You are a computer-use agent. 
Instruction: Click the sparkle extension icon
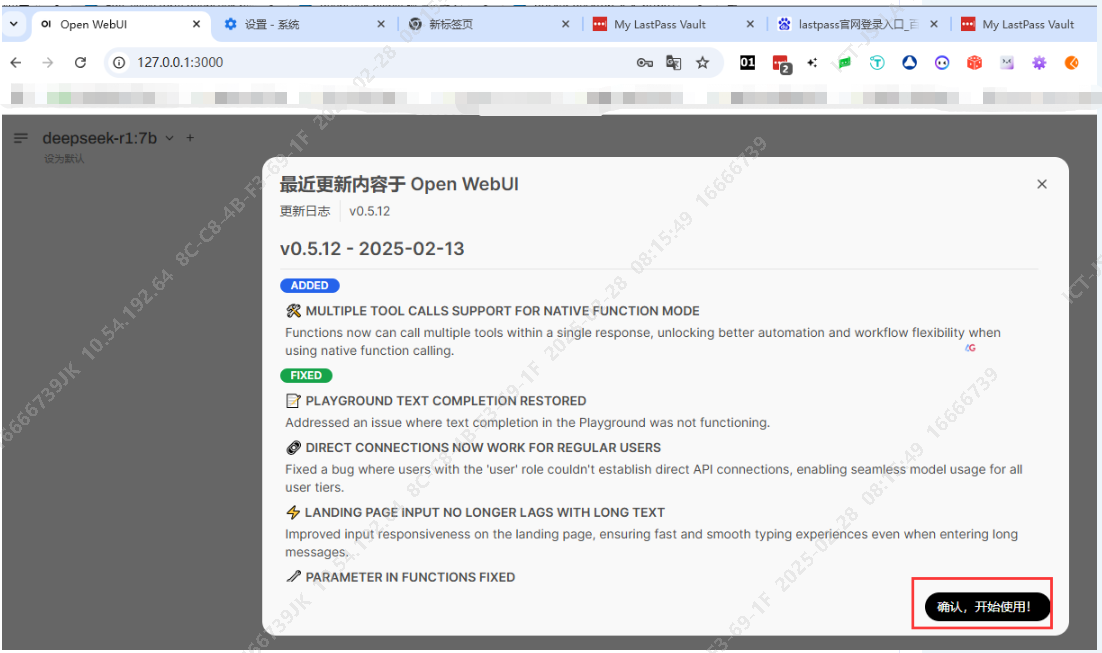pyautogui.click(x=812, y=63)
